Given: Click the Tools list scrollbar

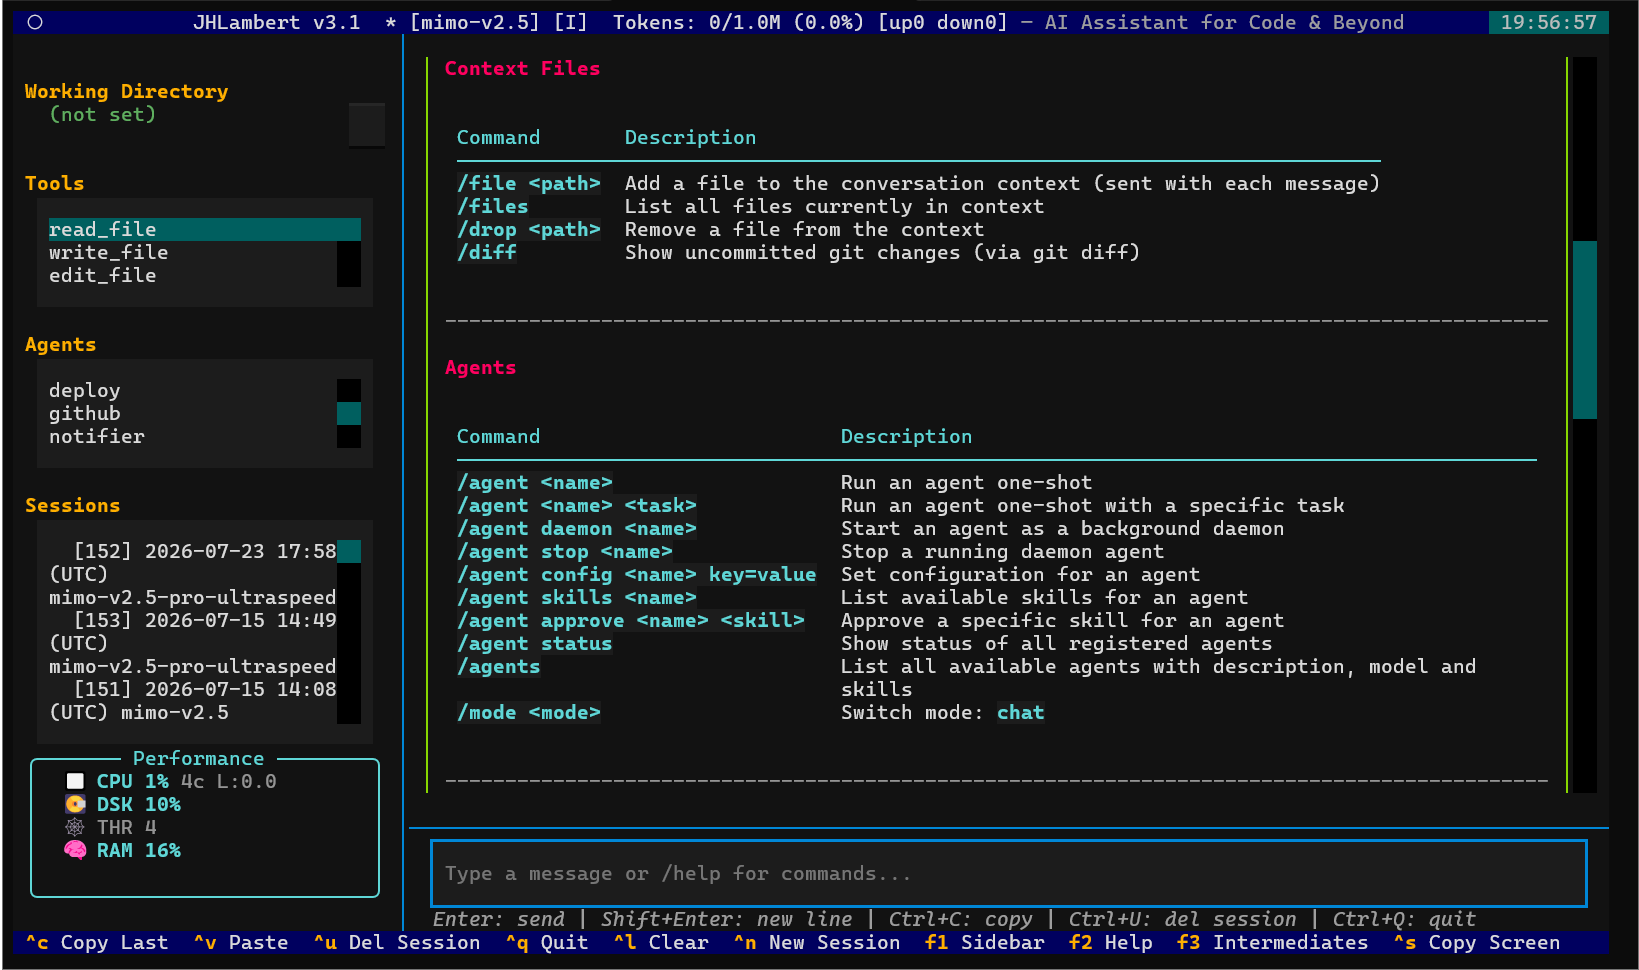Looking at the screenshot, I should tap(349, 252).
